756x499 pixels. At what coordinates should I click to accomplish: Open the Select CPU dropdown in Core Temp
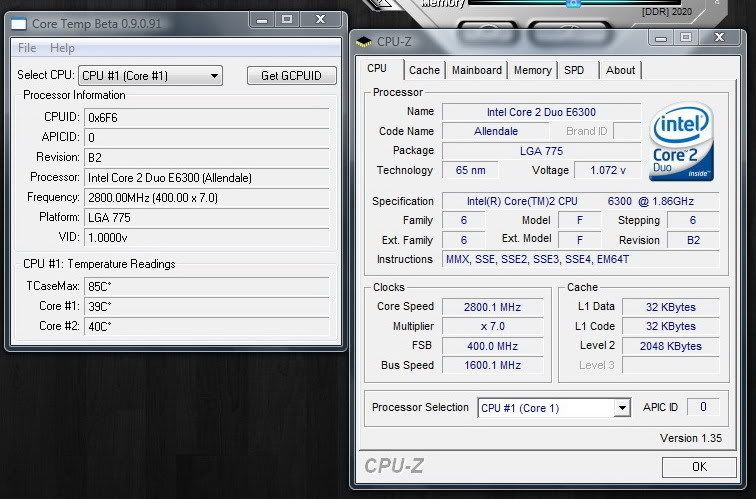pyautogui.click(x=214, y=76)
